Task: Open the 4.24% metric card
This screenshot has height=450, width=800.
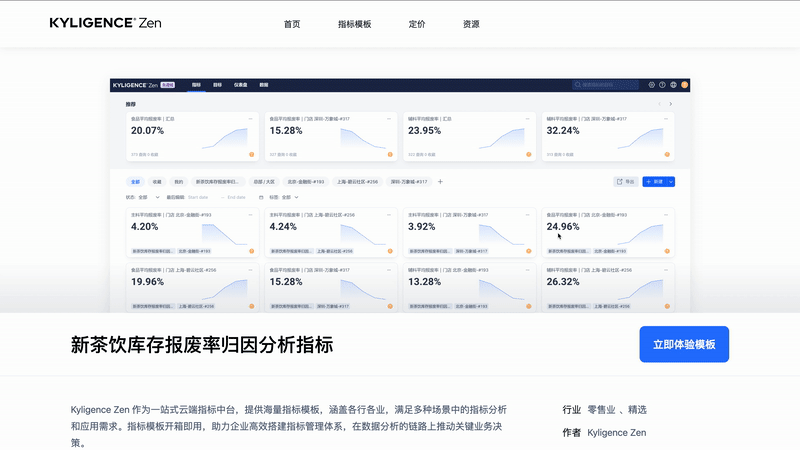Action: pos(331,232)
